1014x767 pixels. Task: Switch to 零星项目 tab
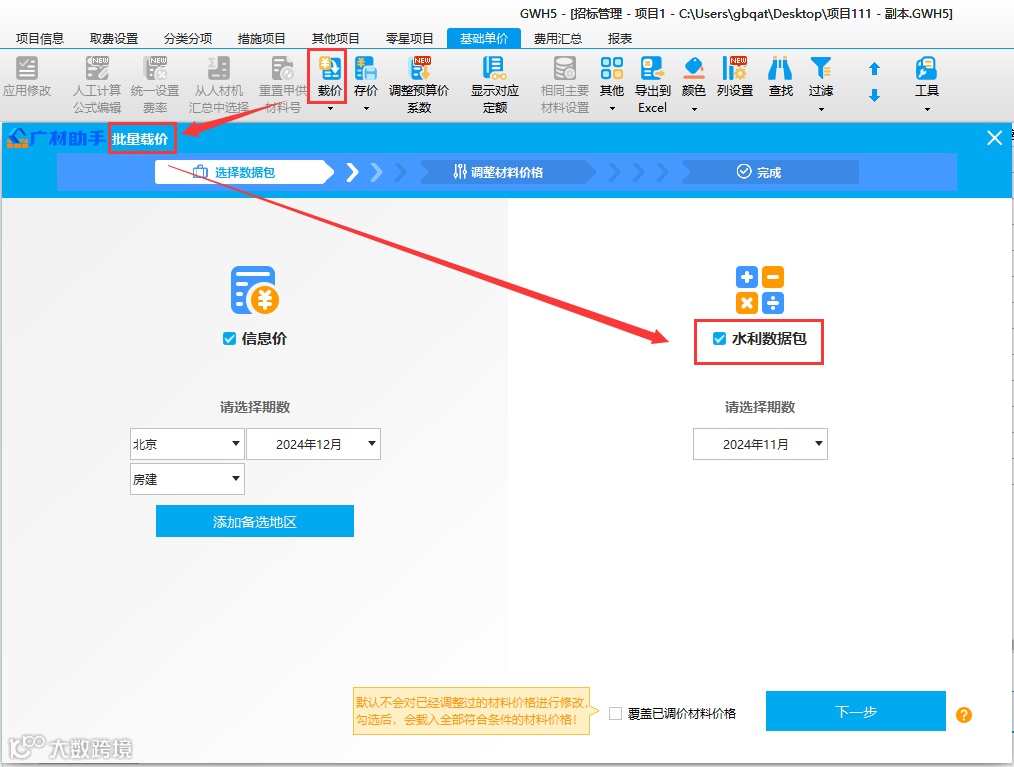(x=409, y=39)
